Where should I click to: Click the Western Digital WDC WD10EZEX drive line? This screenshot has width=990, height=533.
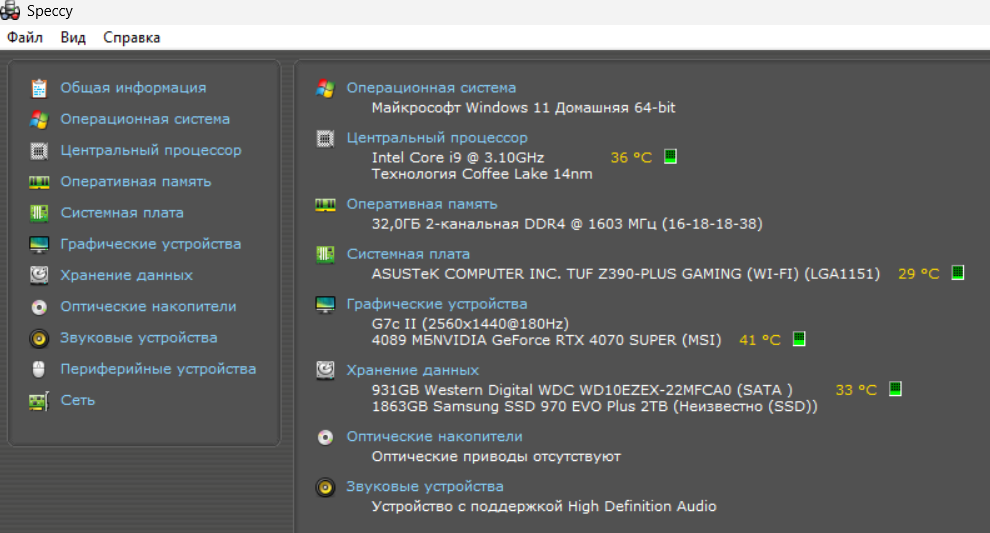(x=582, y=390)
